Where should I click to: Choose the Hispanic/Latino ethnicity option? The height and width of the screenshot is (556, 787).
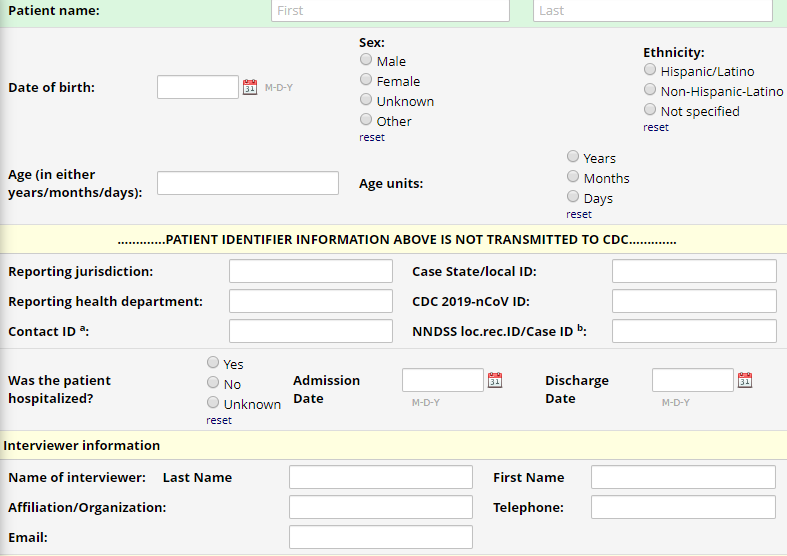coord(650,70)
